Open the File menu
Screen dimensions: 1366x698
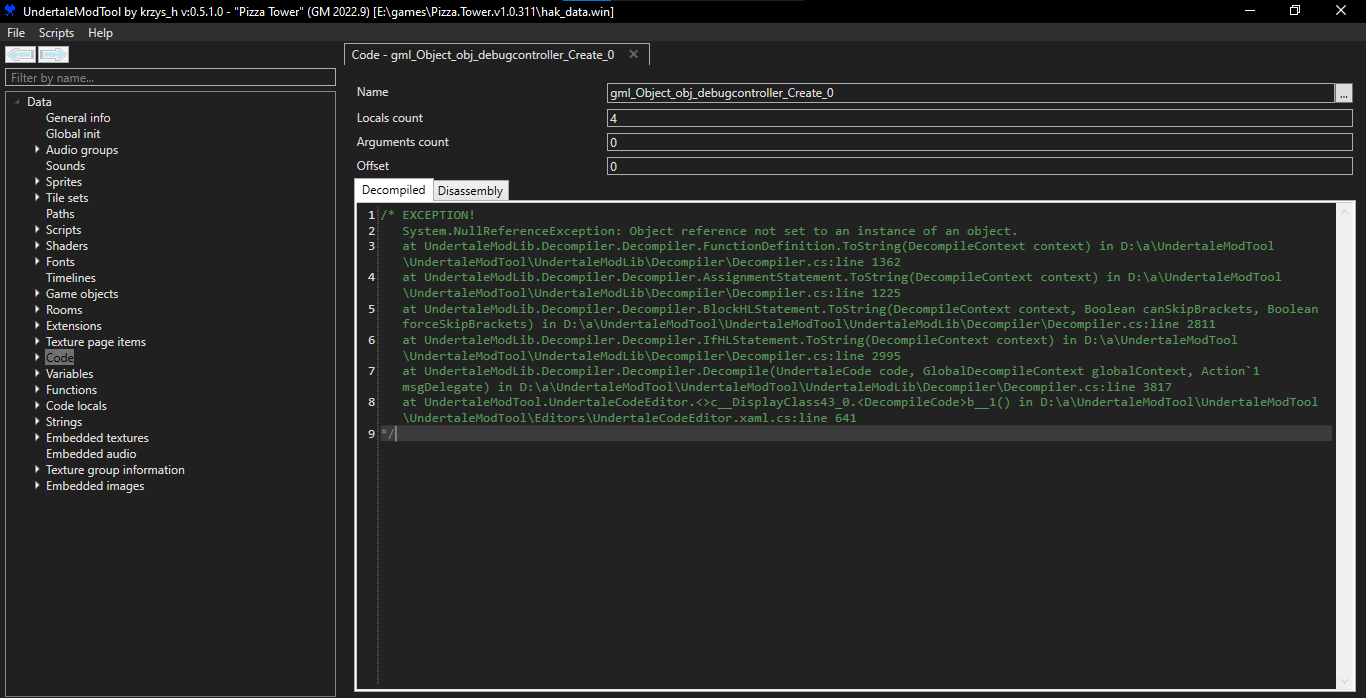tap(15, 32)
